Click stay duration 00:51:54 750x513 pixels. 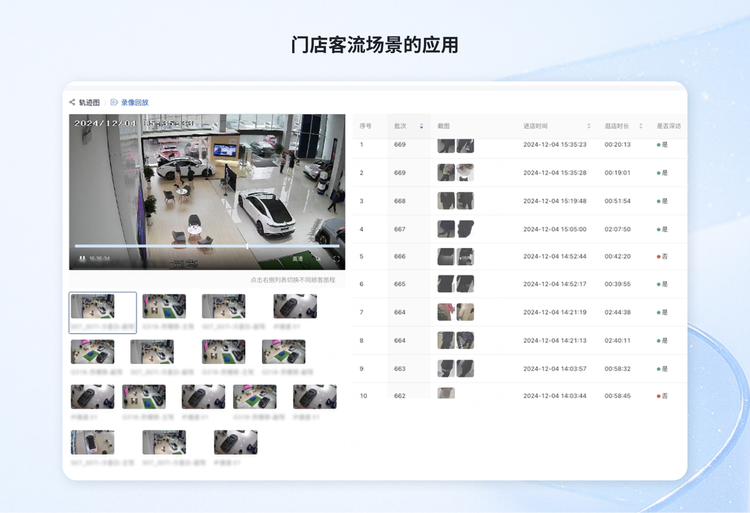click(618, 201)
